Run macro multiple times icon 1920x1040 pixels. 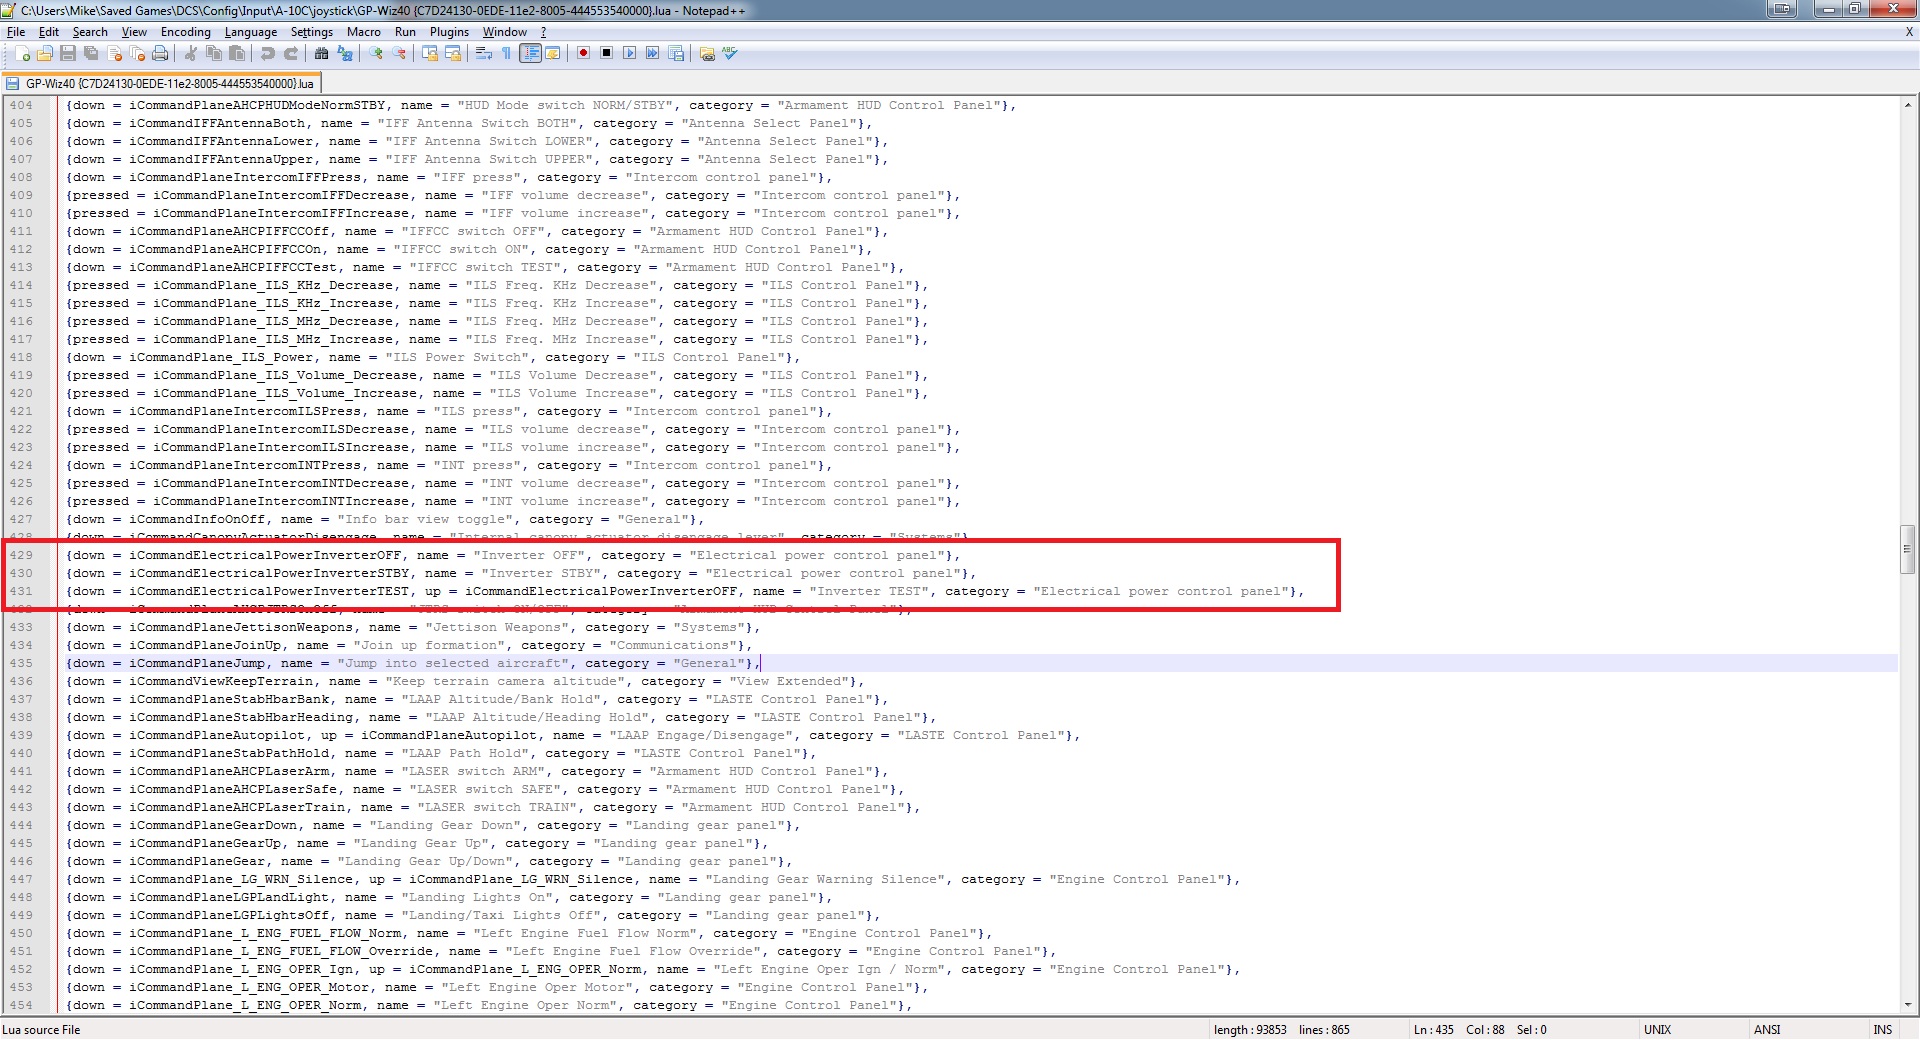pyautogui.click(x=652, y=53)
